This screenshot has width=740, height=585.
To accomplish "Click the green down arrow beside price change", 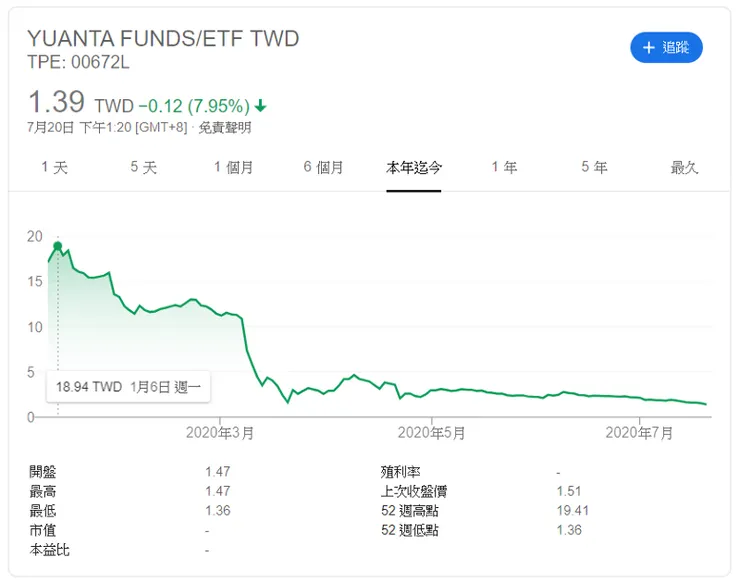I will 261,106.
